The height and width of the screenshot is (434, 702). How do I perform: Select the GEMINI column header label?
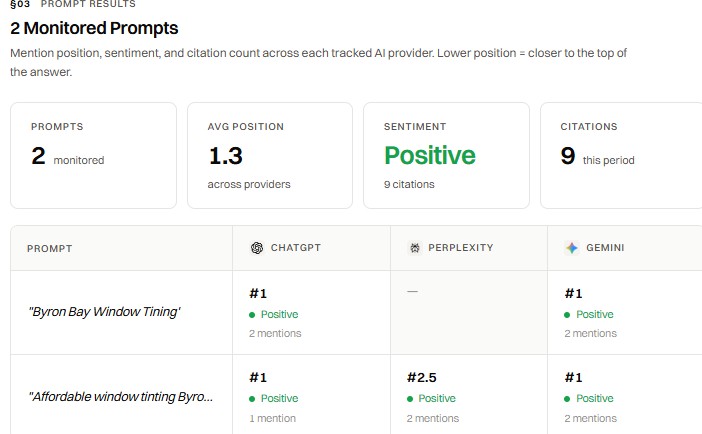(x=605, y=248)
